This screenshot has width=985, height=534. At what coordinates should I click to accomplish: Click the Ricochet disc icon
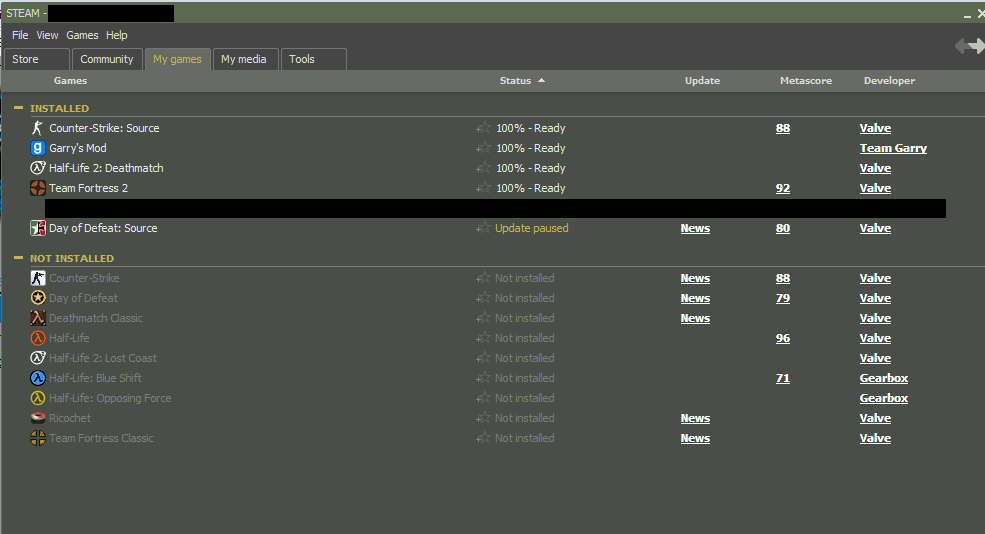click(38, 418)
